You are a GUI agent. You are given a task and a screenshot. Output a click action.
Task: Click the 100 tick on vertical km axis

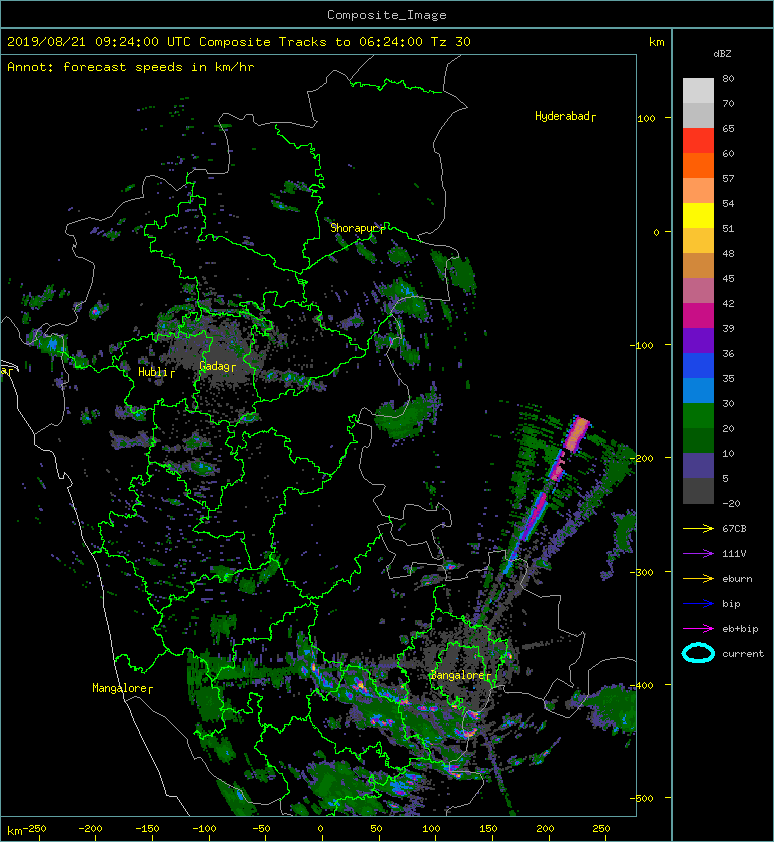[x=646, y=118]
